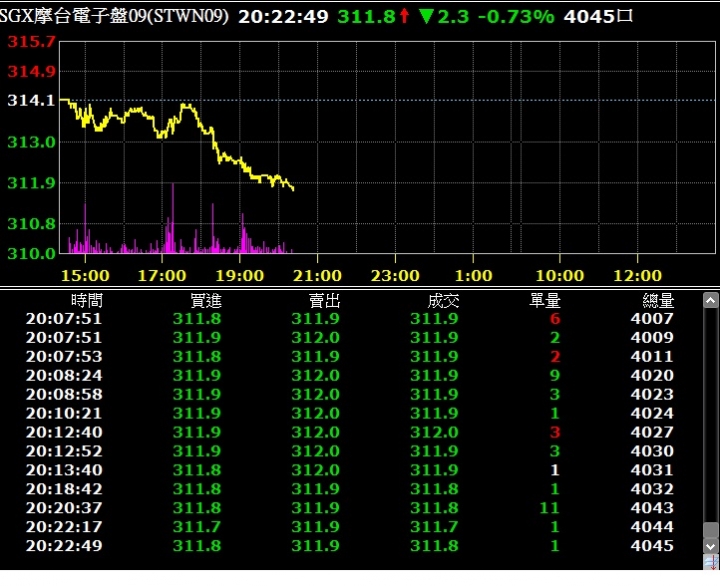This screenshot has height=586, width=720.
Task: Click the total volume 4045口 in header
Action: pos(598,17)
